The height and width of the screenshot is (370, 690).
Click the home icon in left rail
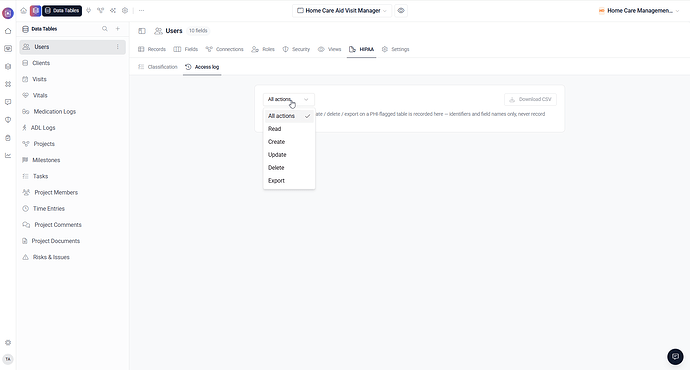point(8,31)
